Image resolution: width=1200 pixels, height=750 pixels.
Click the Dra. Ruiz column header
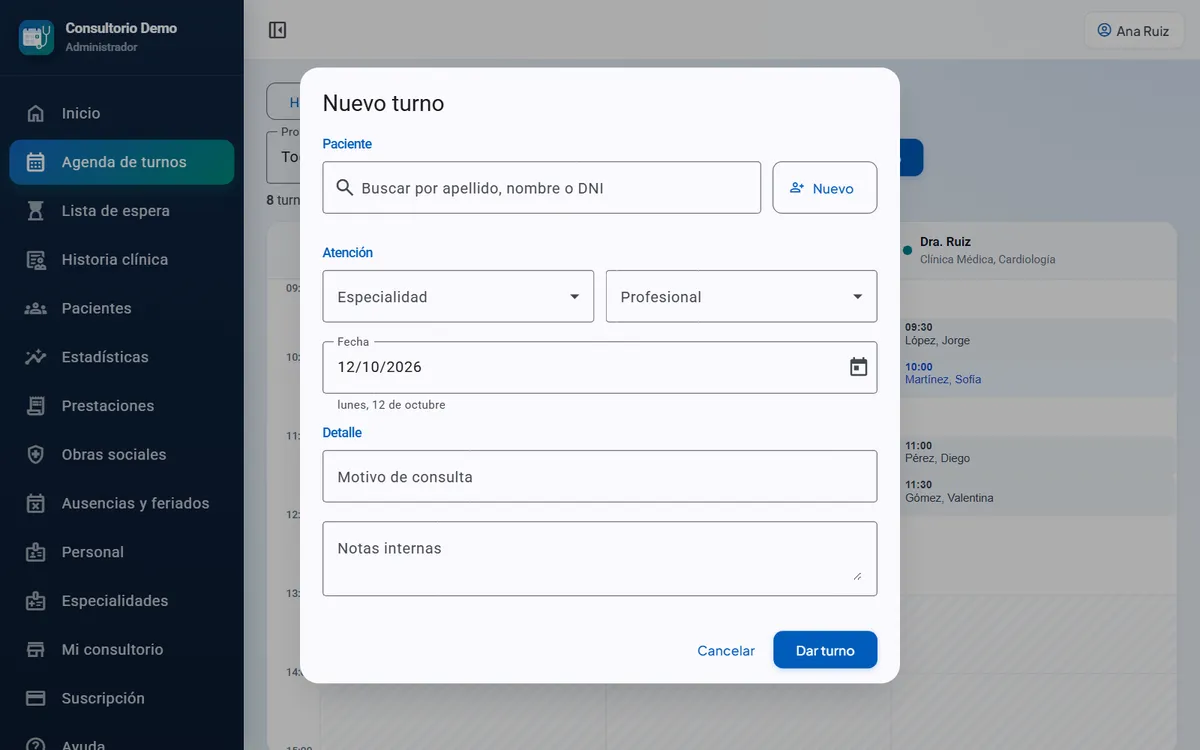tap(1038, 250)
